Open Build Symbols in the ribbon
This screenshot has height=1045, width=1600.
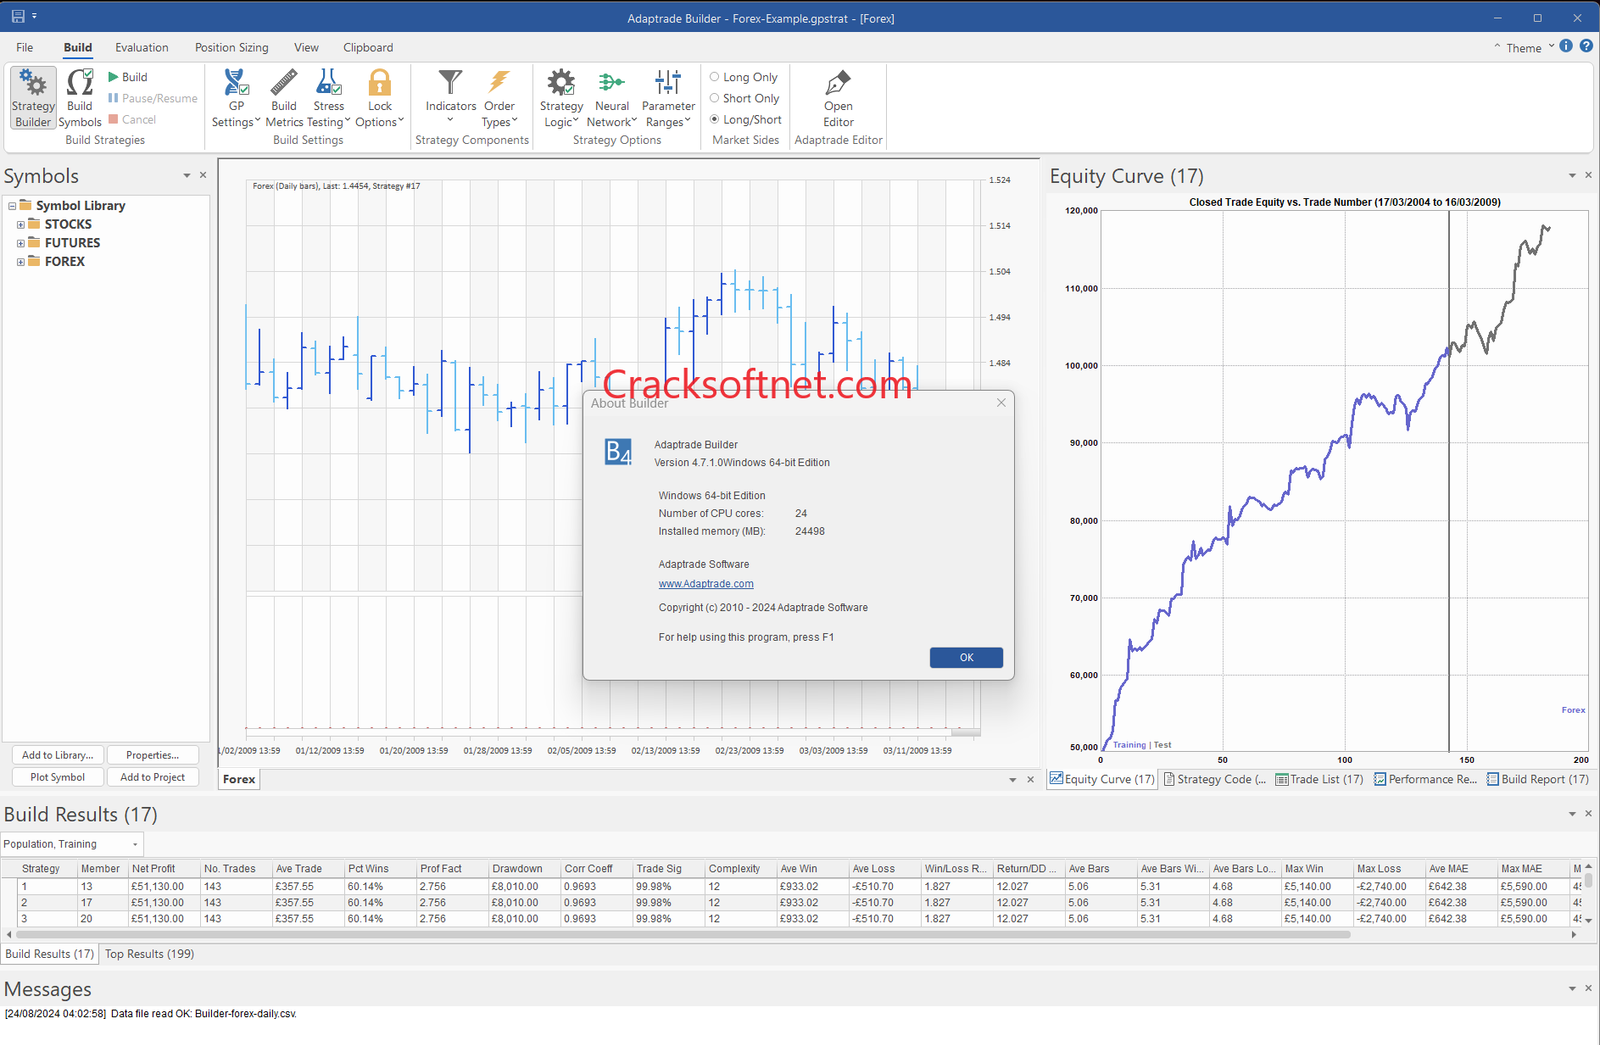[80, 98]
